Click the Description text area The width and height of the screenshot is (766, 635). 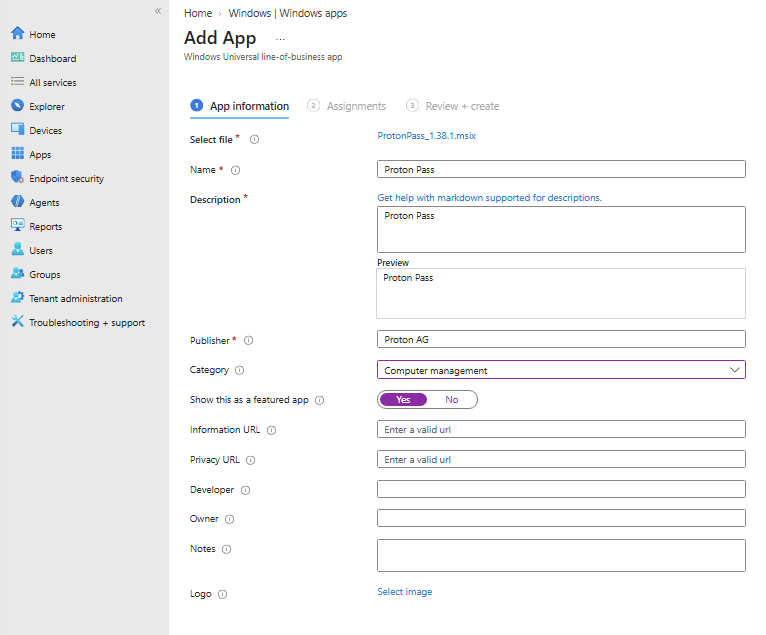(561, 230)
